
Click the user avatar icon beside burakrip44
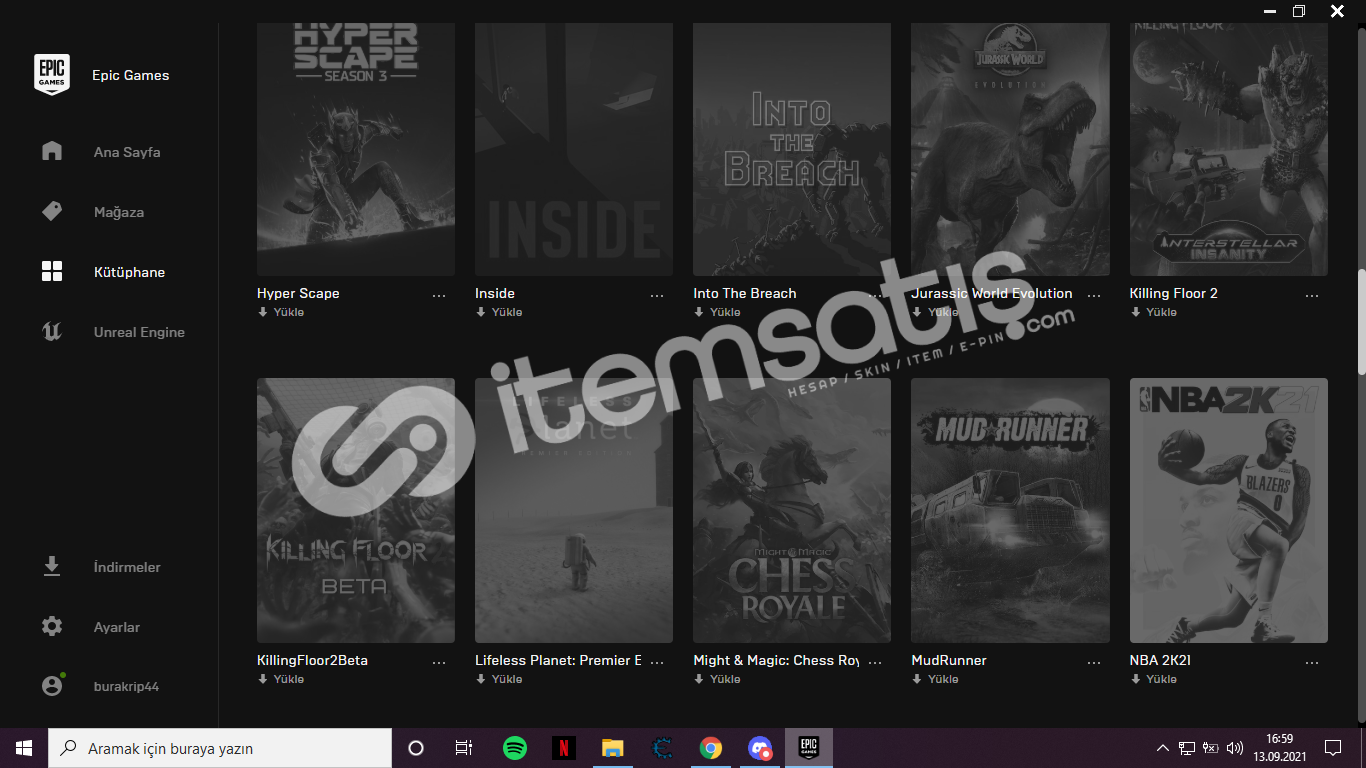[x=52, y=686]
